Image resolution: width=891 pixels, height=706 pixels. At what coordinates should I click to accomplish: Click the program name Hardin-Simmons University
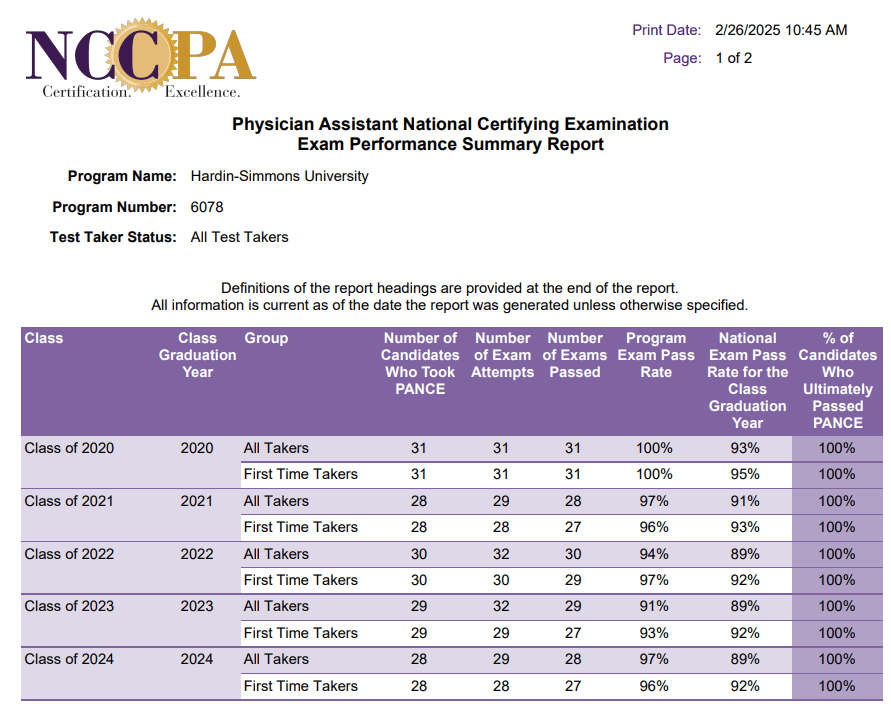279,177
